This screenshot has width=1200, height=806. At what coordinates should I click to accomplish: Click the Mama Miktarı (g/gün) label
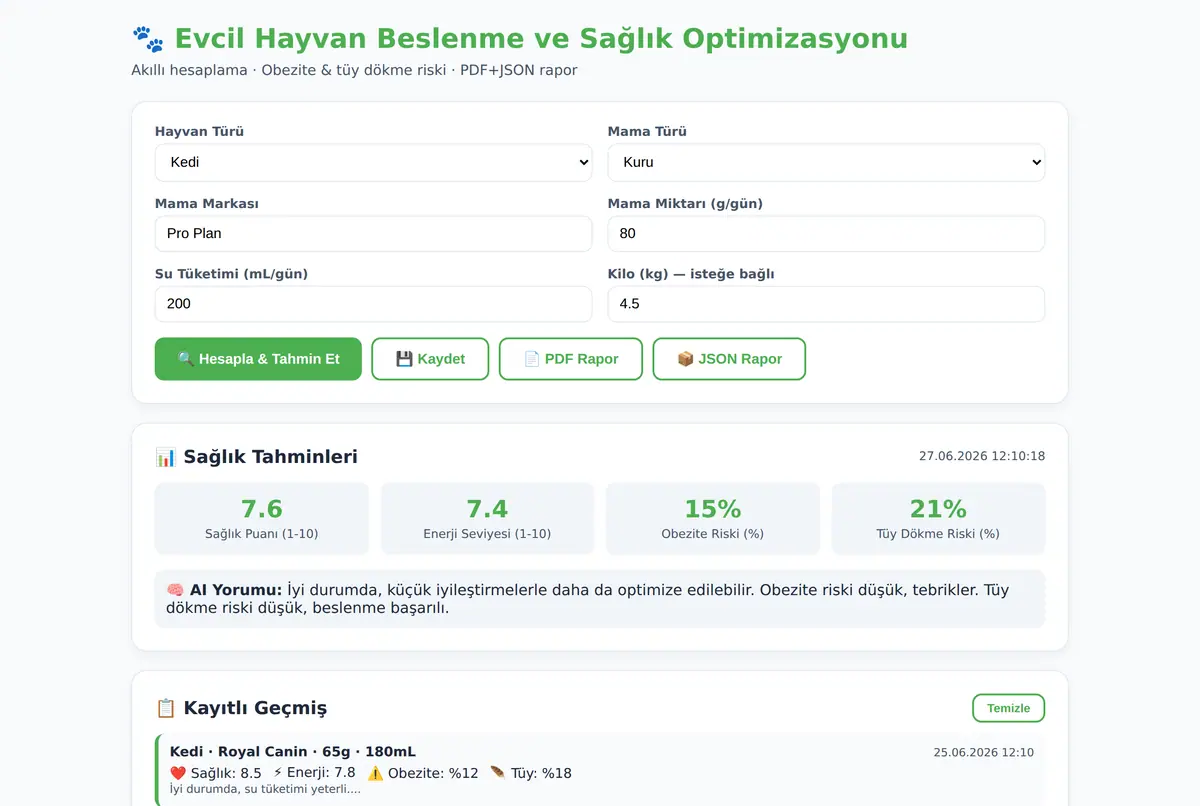(685, 203)
